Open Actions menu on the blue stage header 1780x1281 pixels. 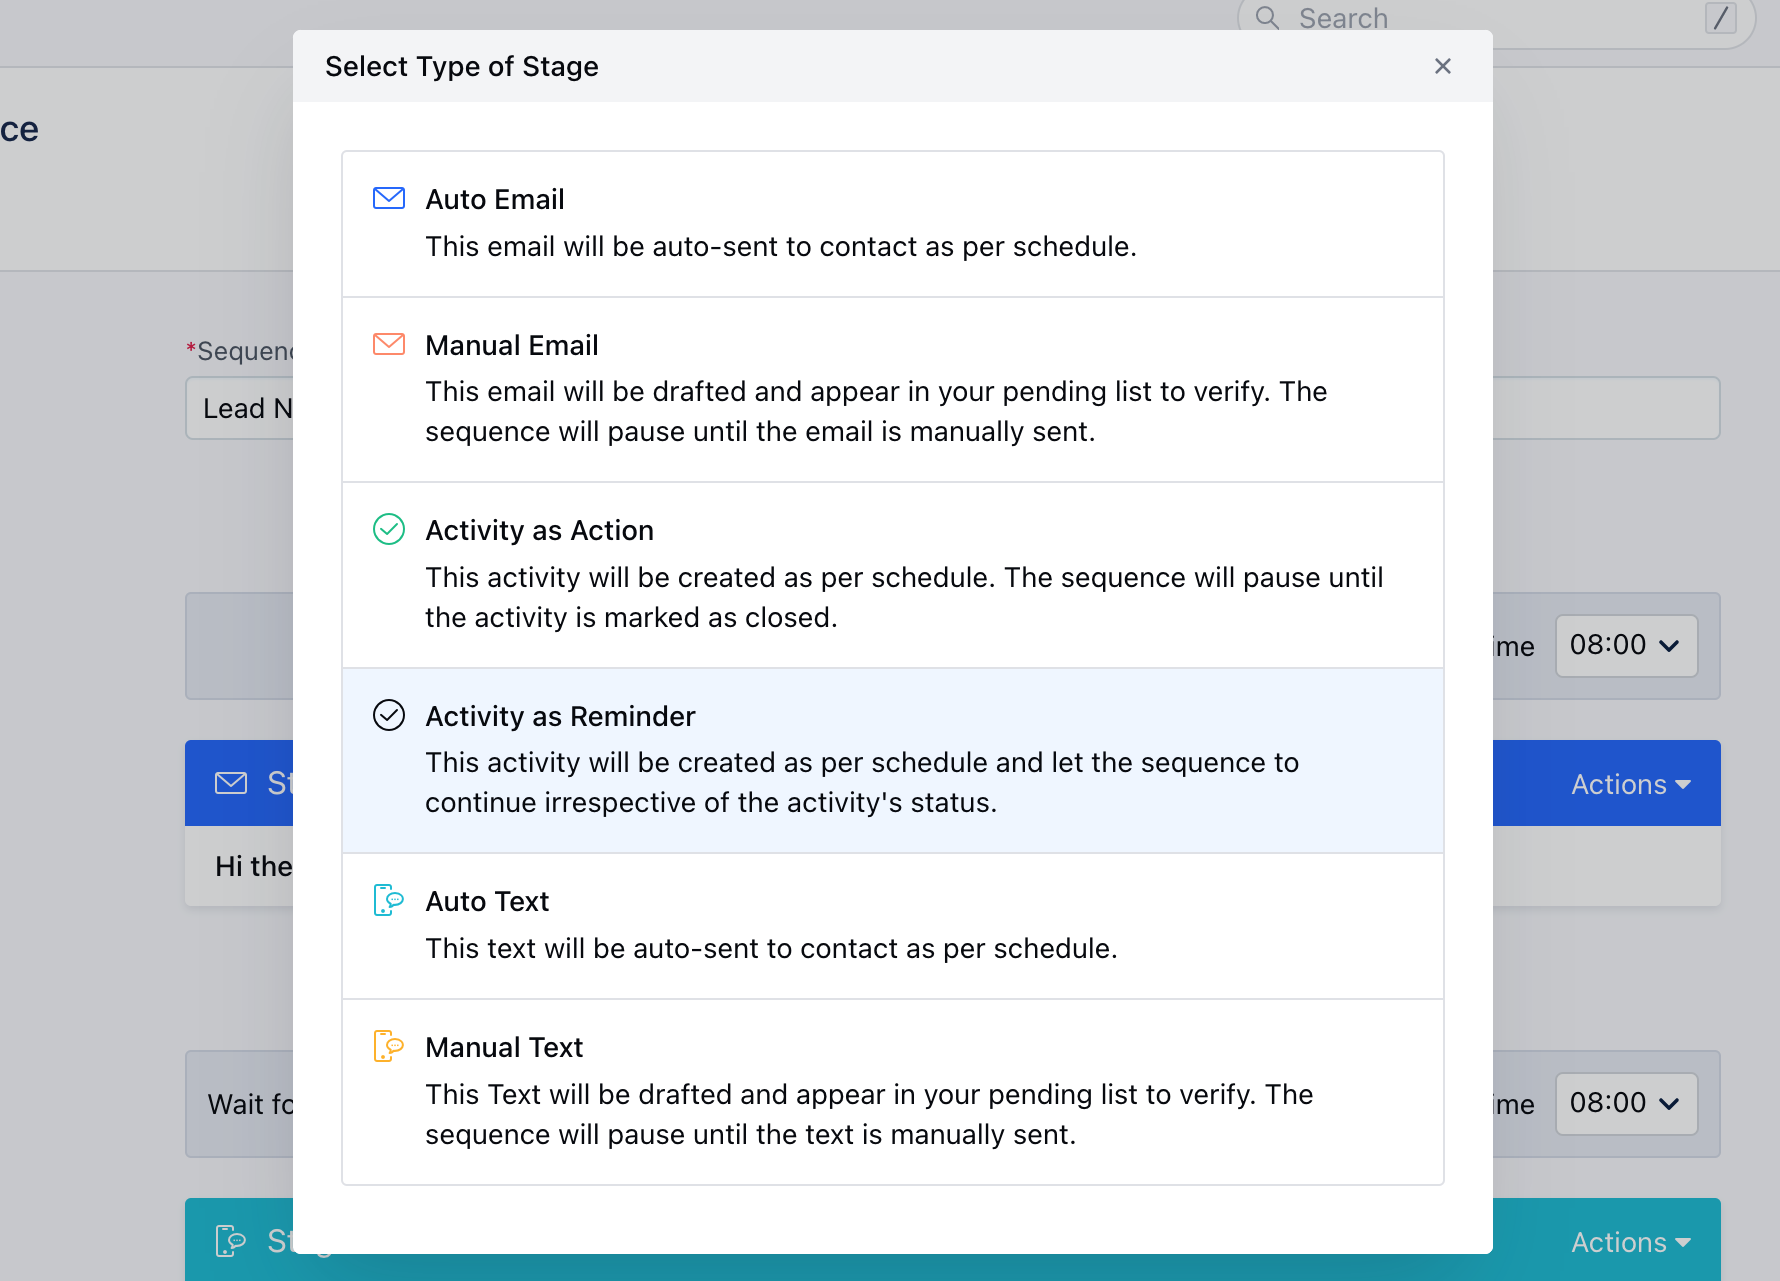pyautogui.click(x=1630, y=784)
